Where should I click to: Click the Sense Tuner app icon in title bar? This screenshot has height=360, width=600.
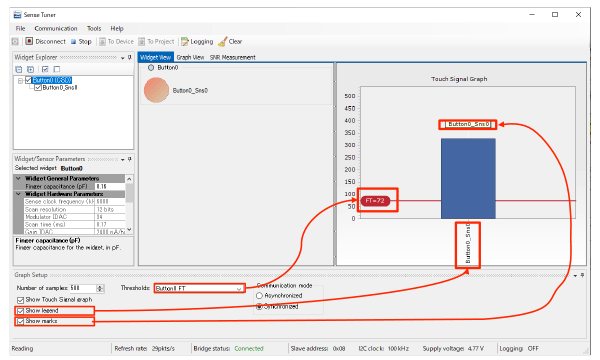point(17,15)
